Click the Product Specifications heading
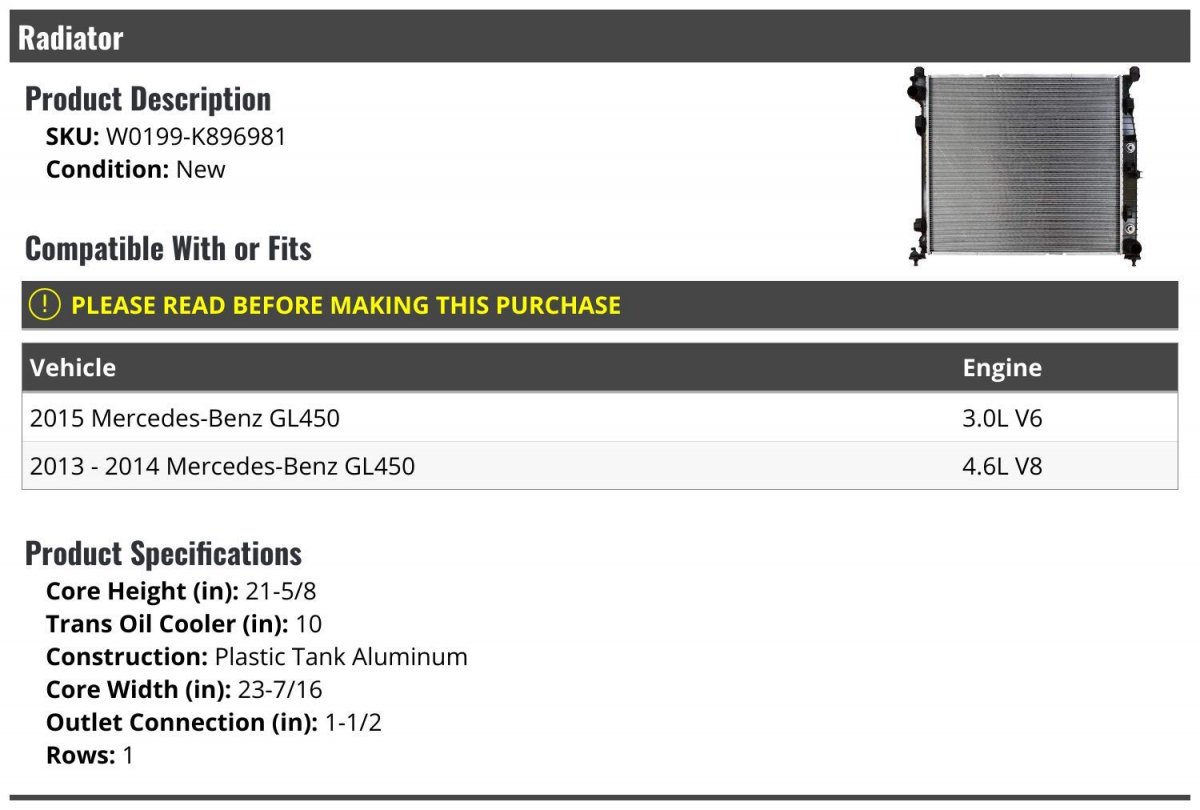This screenshot has height=810, width=1200. pyautogui.click(x=163, y=553)
